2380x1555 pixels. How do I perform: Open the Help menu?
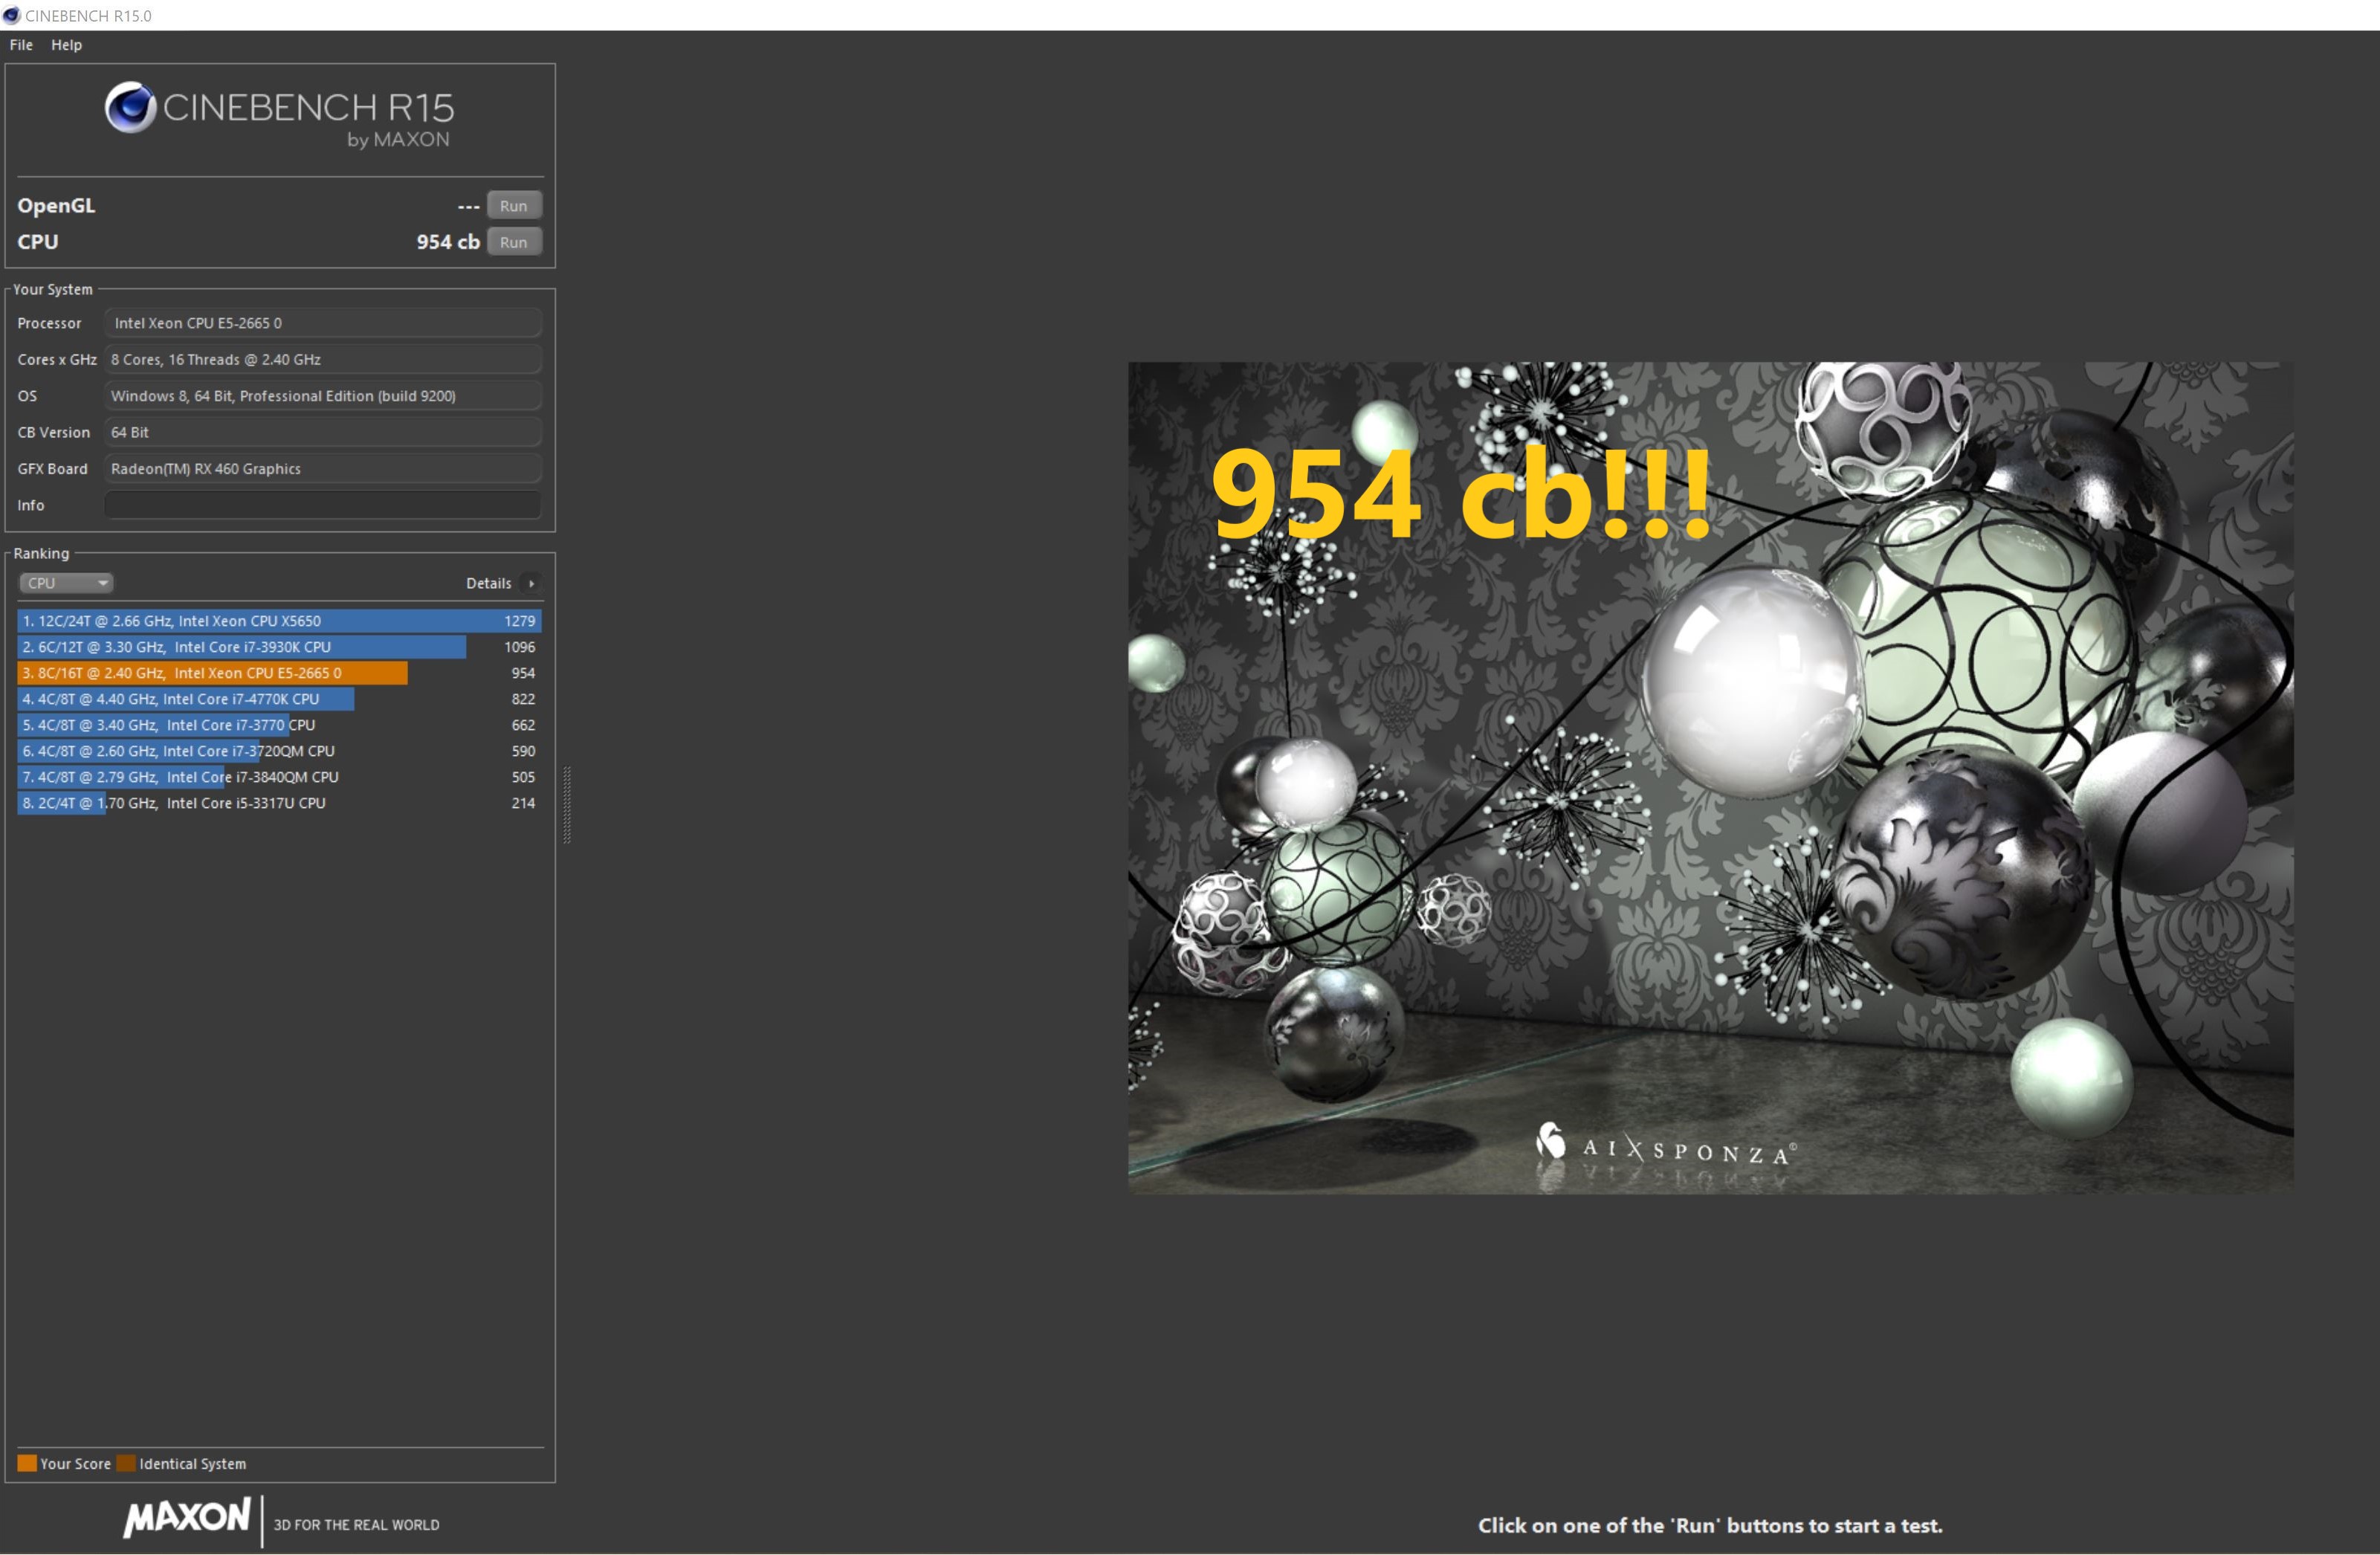coord(66,45)
